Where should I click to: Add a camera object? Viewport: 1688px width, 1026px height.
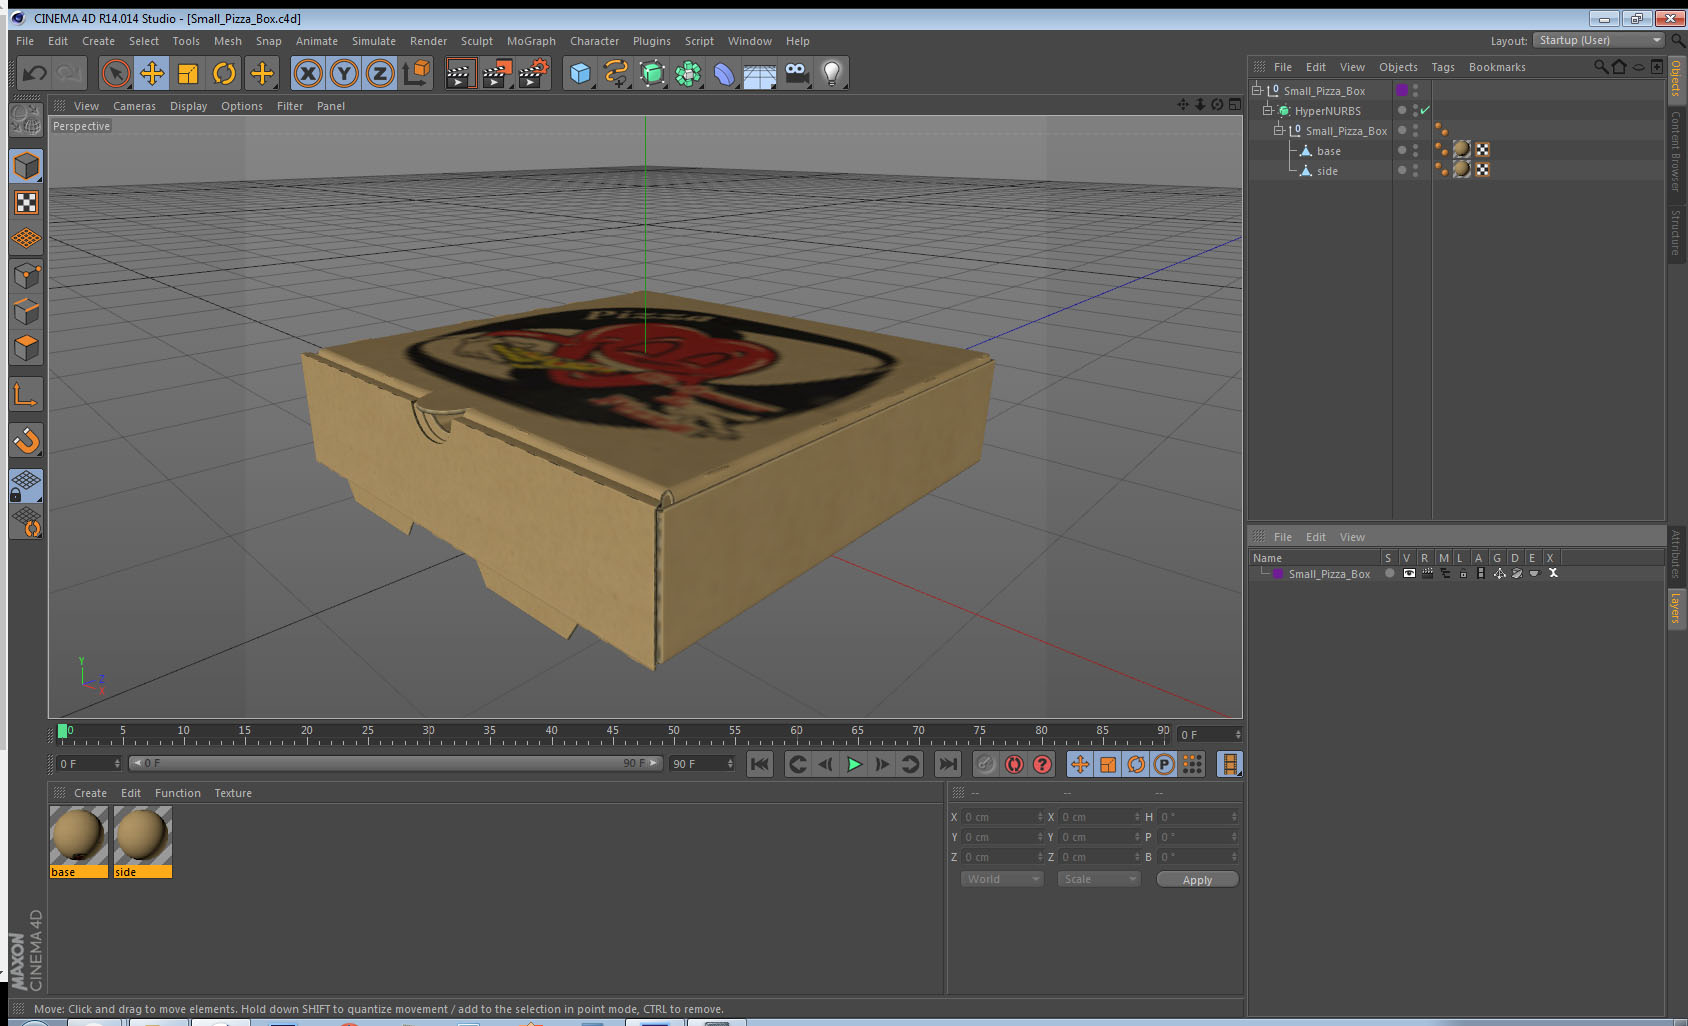[x=796, y=73]
